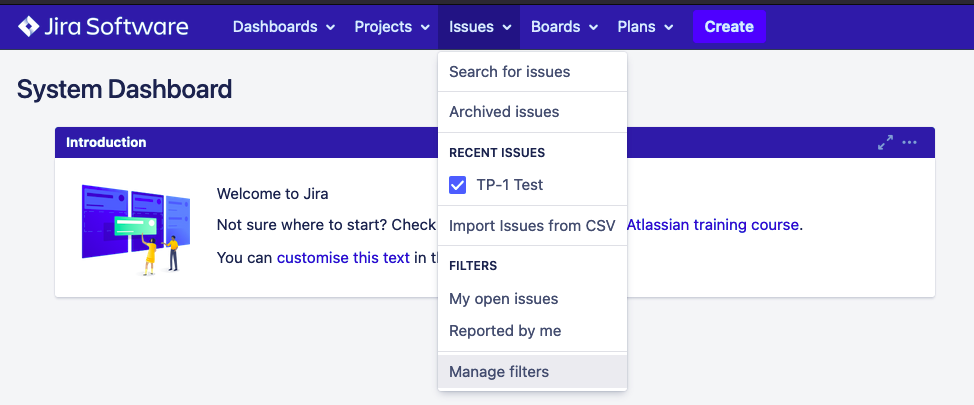
Task: Open Manage filters menu item
Action: pos(499,372)
